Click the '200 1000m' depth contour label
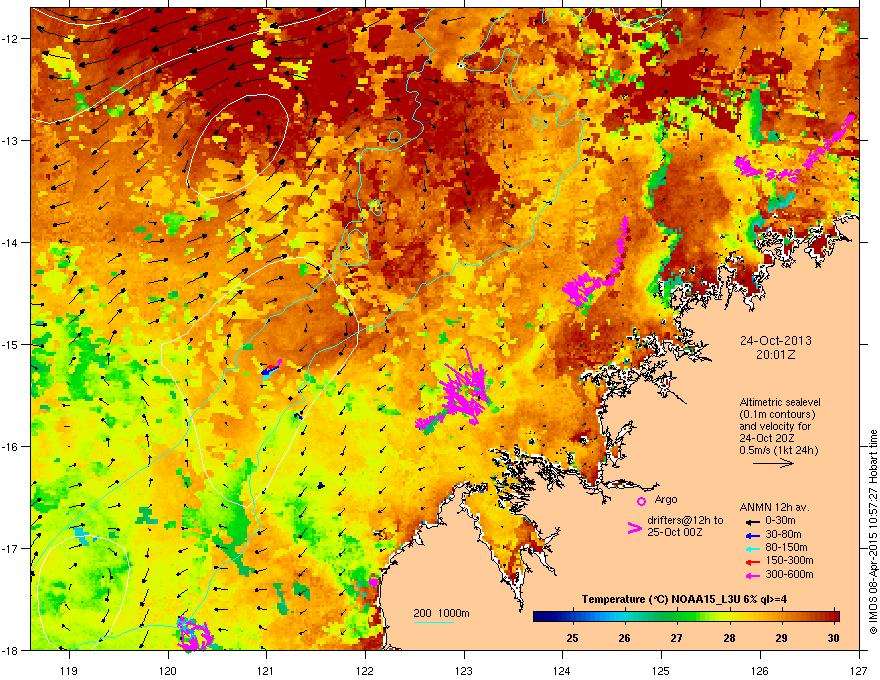This screenshot has width=880, height=680. (x=442, y=613)
